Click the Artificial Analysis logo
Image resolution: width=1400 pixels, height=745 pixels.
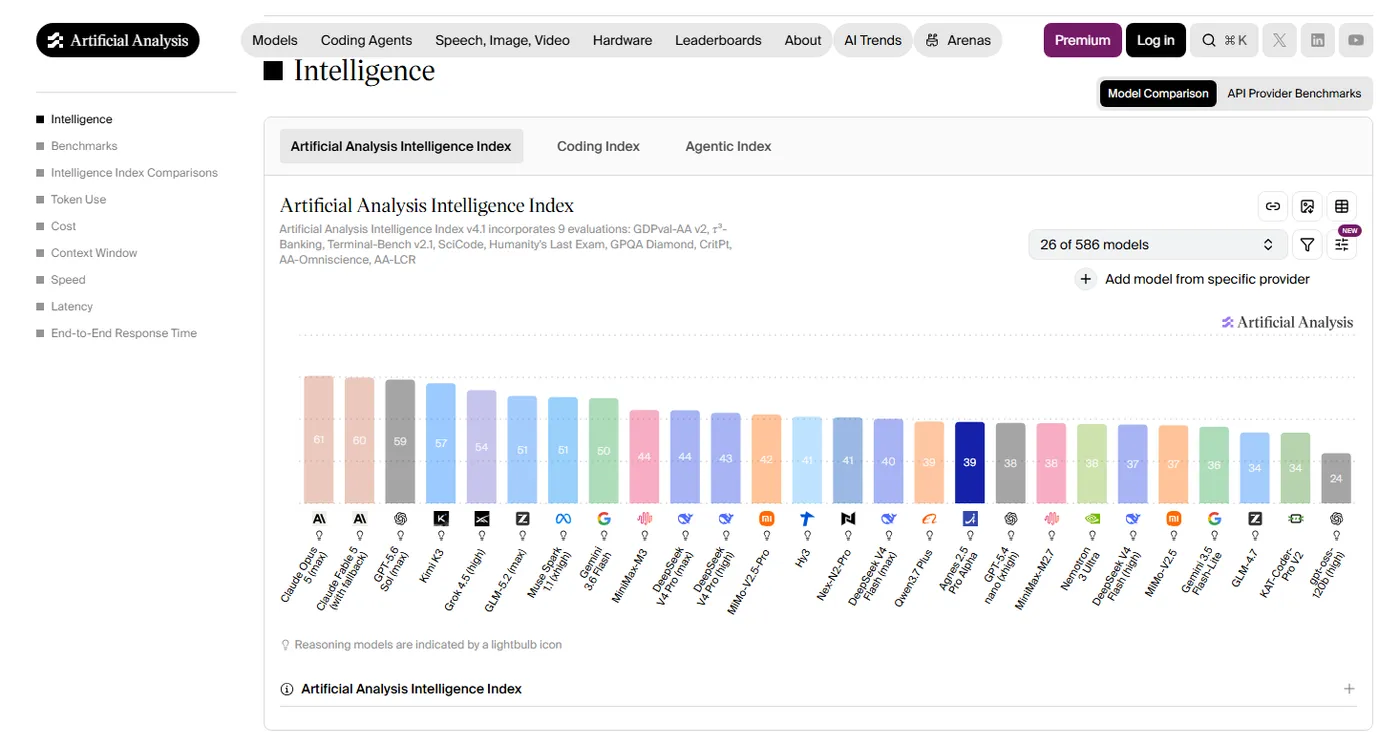118,40
